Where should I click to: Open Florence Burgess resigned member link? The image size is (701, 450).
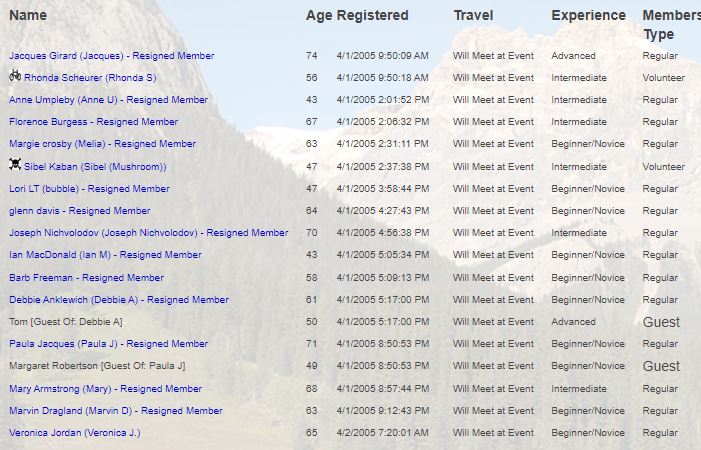(x=93, y=122)
